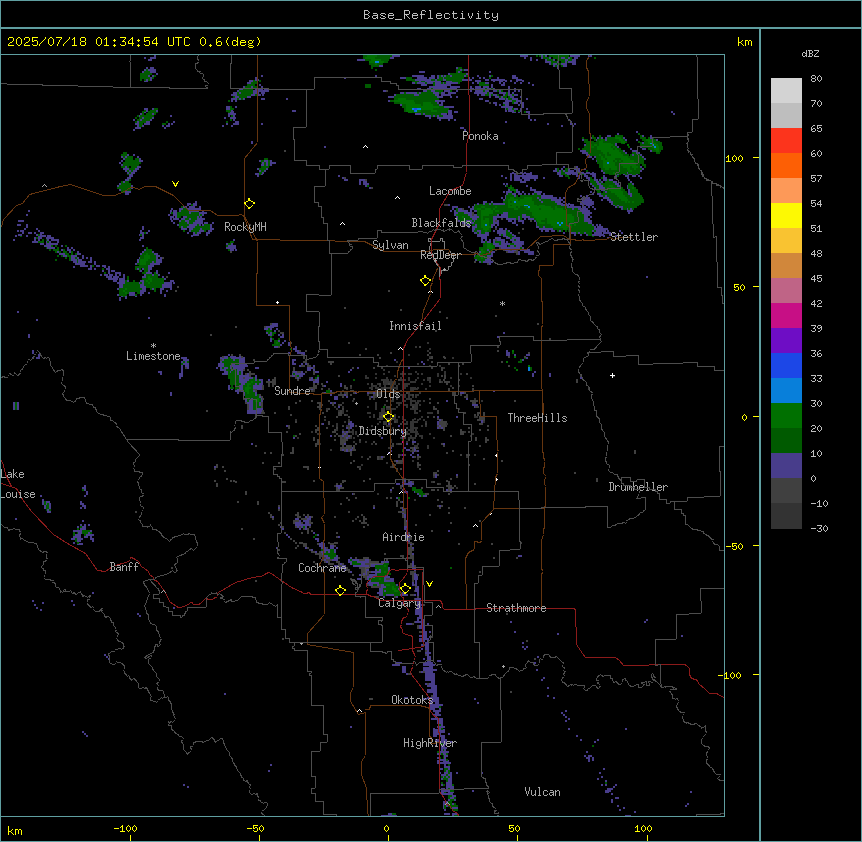Click the white asterisk northeast of Innisfail
The width and height of the screenshot is (862, 842).
click(502, 303)
